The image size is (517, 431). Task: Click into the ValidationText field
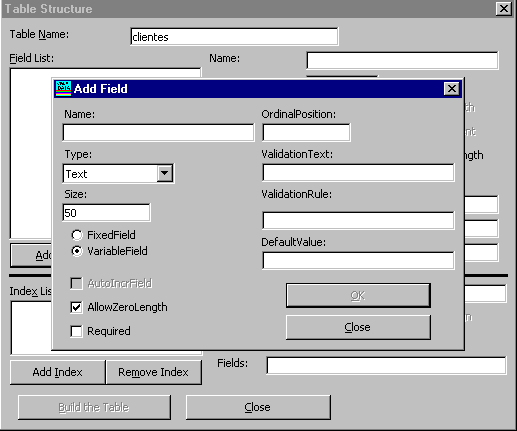pos(358,173)
